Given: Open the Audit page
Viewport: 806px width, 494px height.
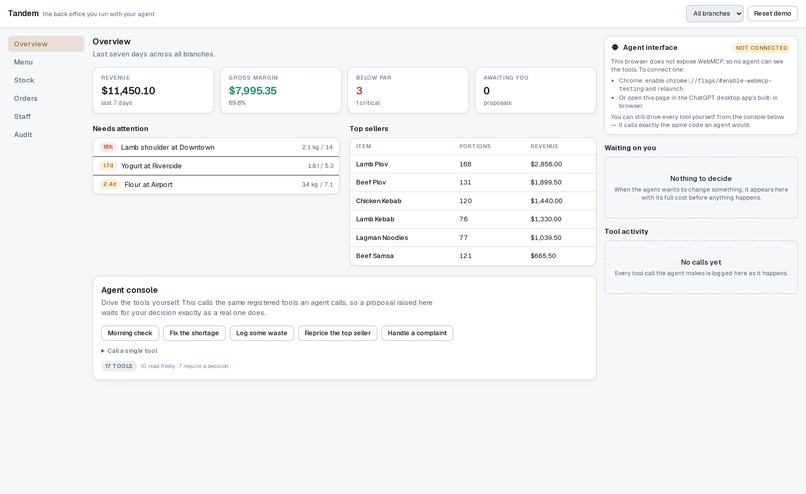Looking at the screenshot, I should point(46,134).
